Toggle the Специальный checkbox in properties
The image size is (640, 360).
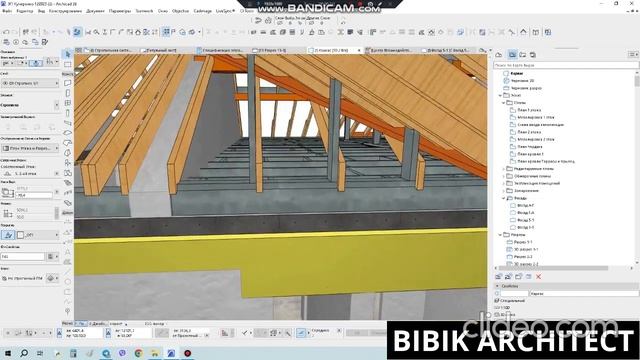[x=497, y=301]
